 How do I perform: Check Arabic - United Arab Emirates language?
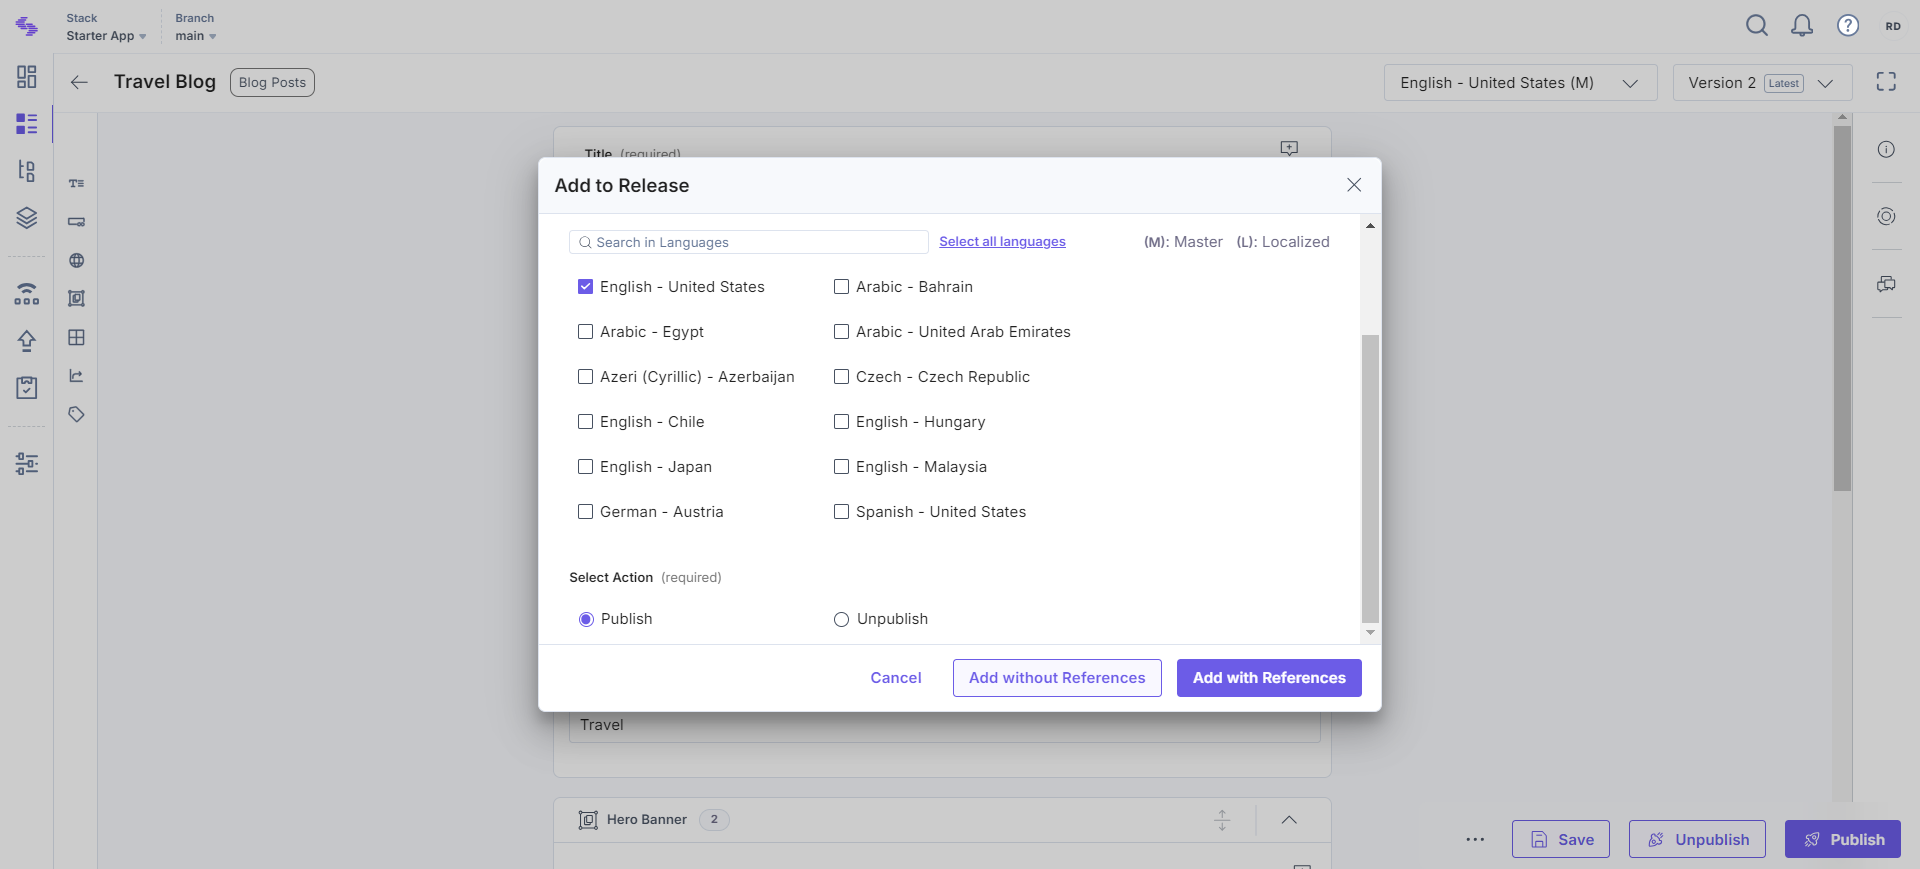click(842, 332)
